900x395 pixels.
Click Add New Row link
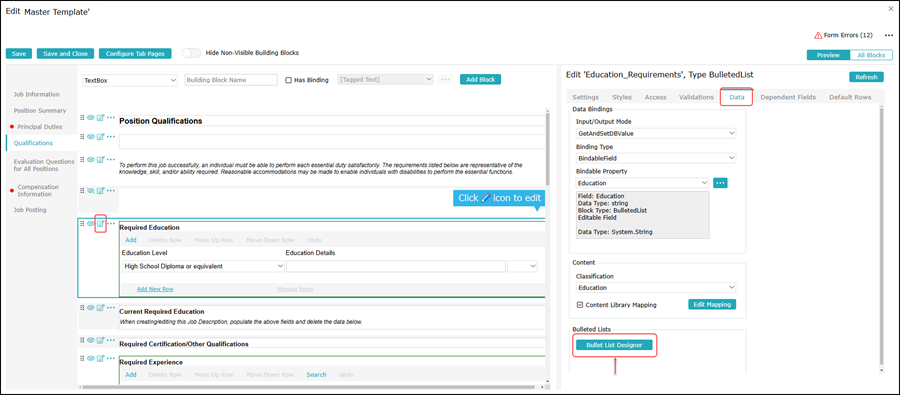[155, 289]
